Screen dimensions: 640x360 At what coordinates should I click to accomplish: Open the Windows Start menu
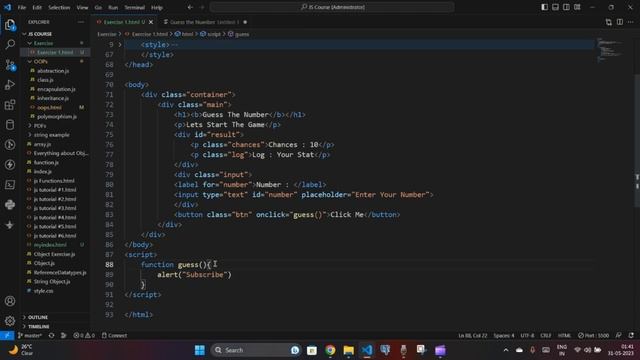coord(200,350)
